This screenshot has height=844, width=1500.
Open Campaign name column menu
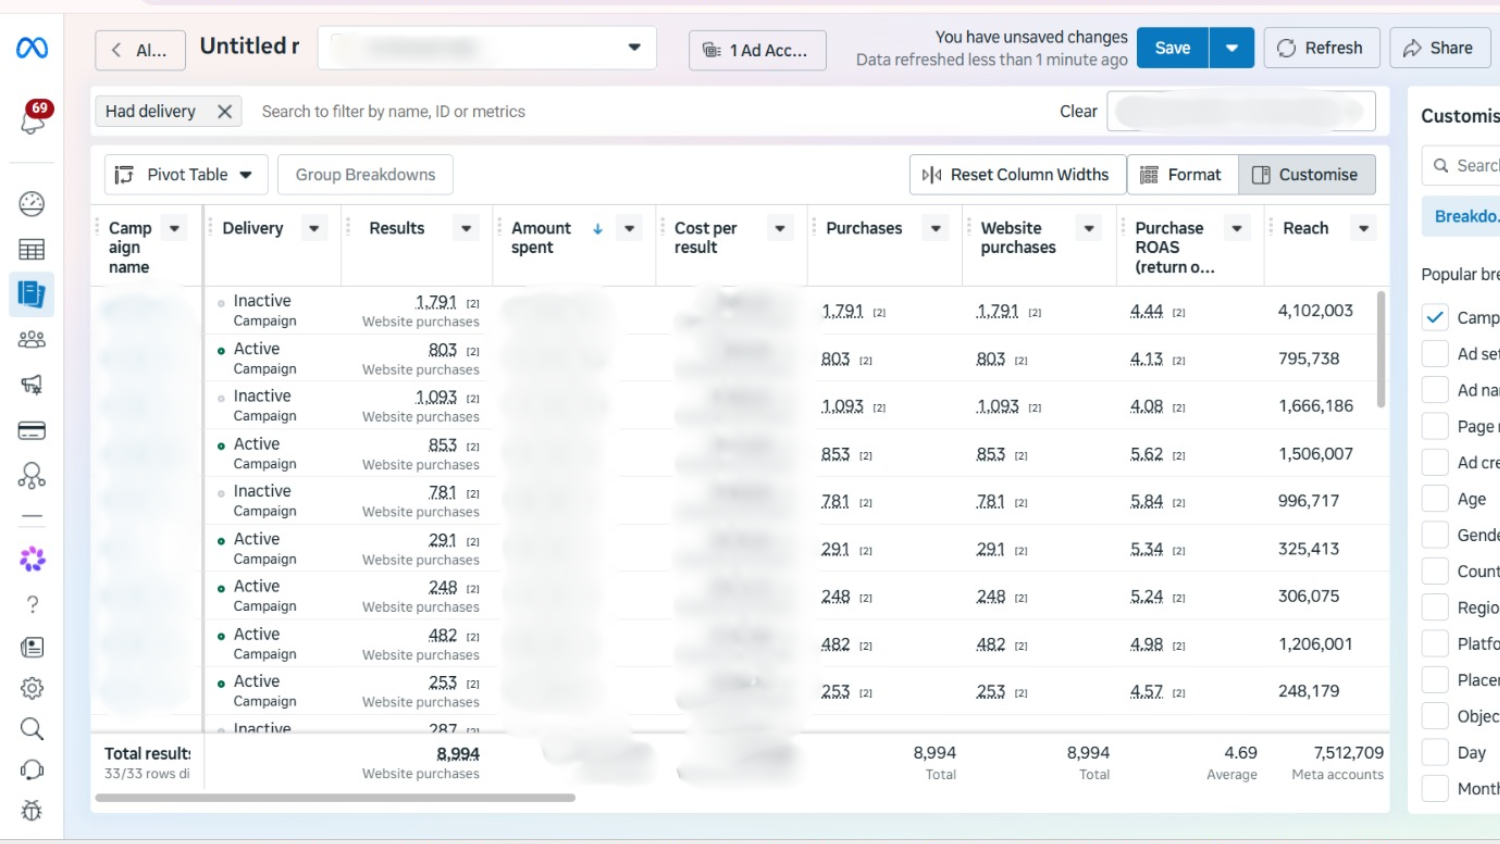pyautogui.click(x=174, y=229)
